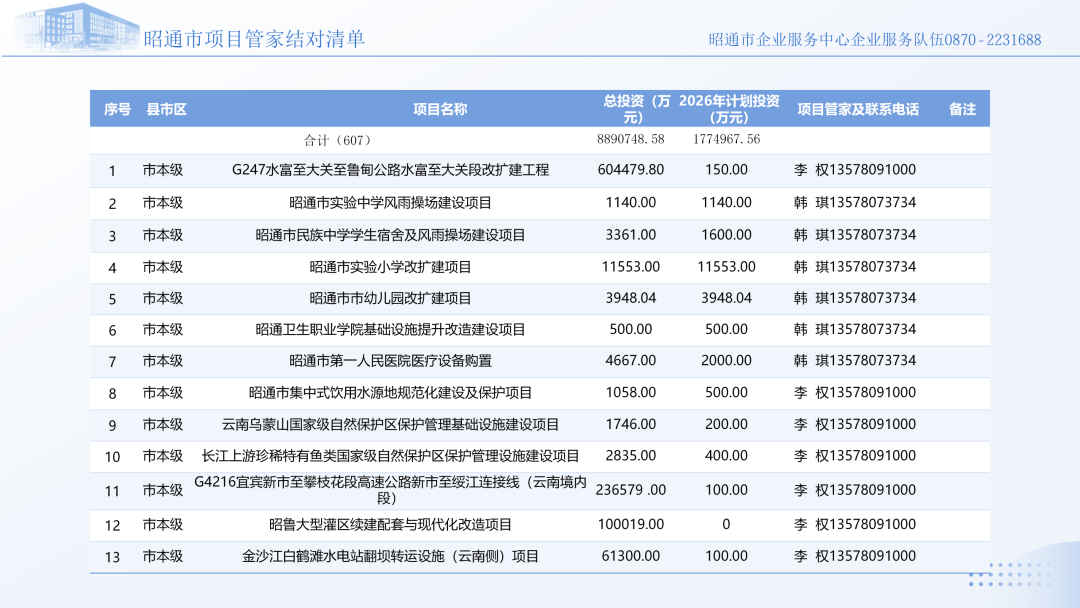This screenshot has height=608, width=1080.
Task: Click 昭通市市幼儿园改扩建项目
Action: (x=391, y=299)
